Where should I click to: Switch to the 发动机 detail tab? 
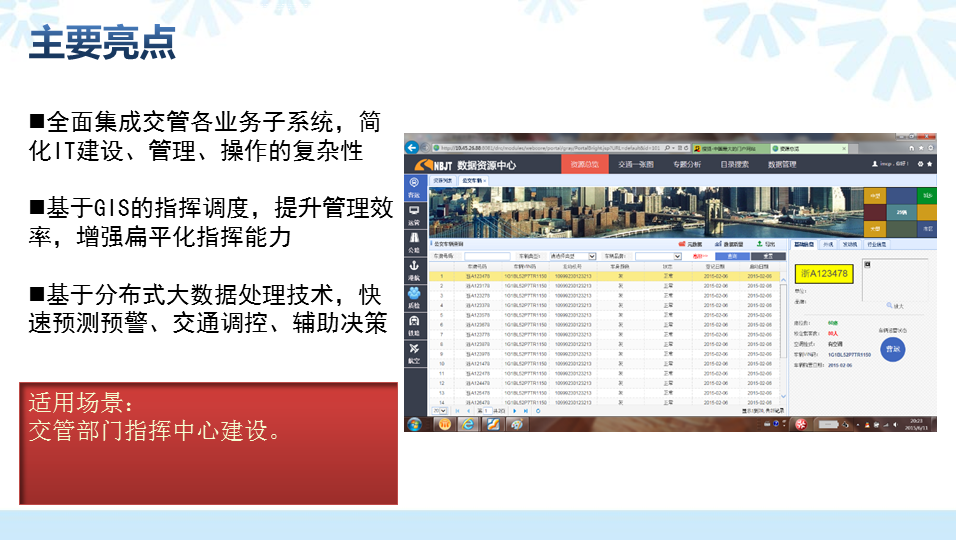(x=850, y=244)
